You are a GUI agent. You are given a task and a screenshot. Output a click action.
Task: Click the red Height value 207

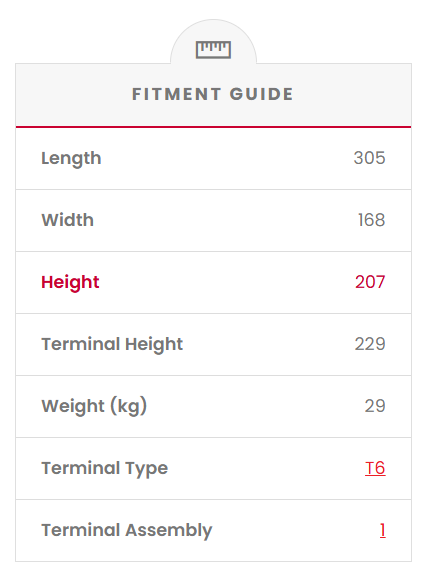click(370, 282)
